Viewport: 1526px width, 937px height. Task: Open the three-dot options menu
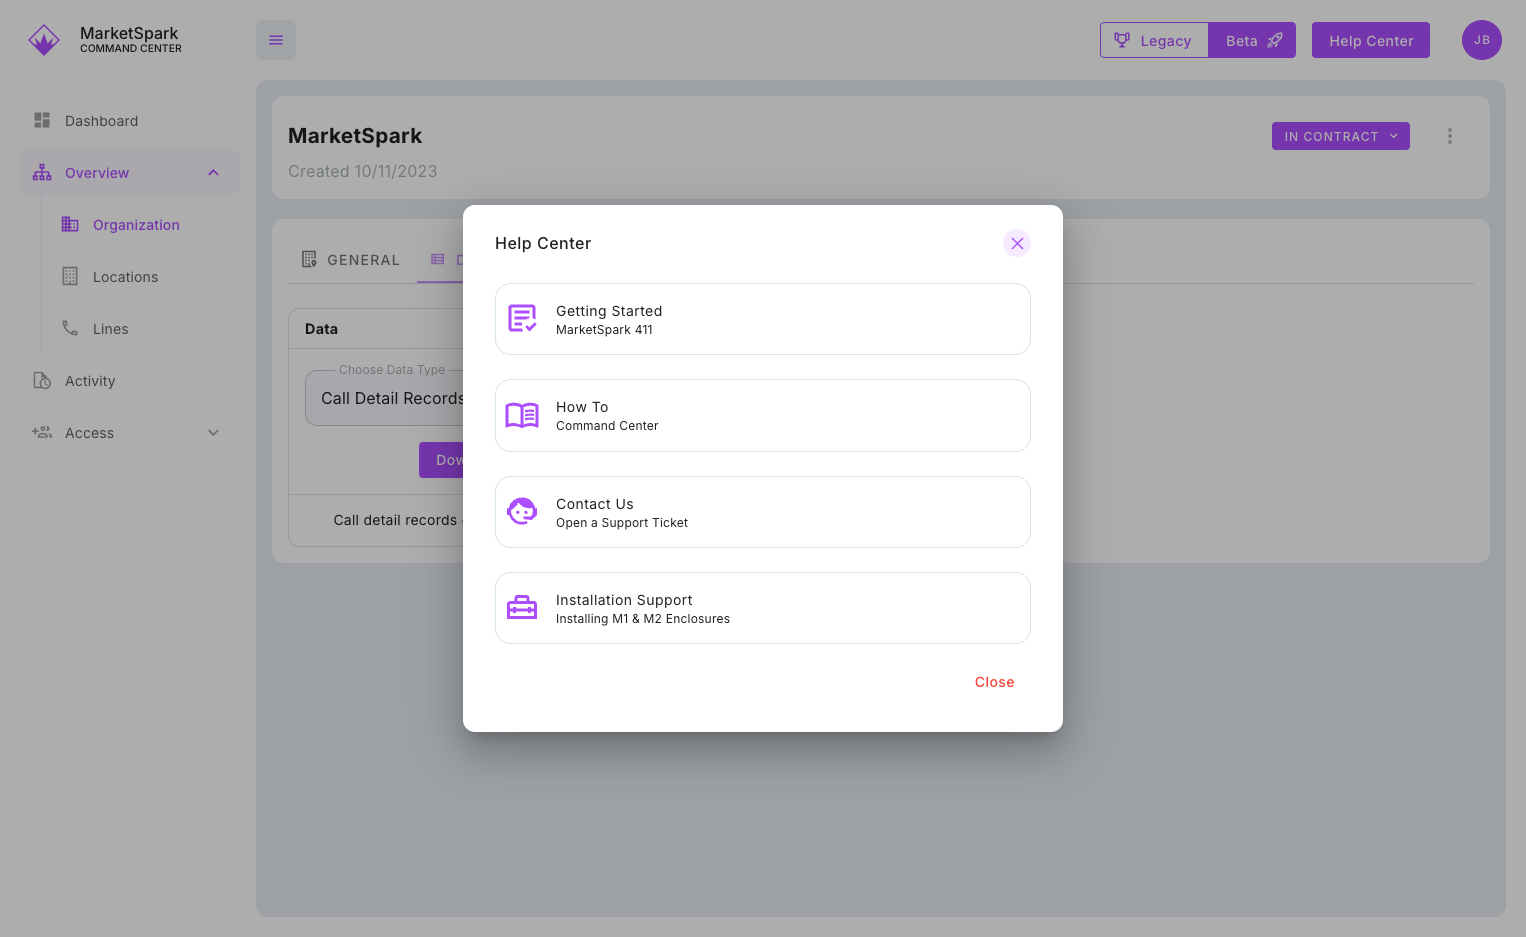pos(1450,135)
